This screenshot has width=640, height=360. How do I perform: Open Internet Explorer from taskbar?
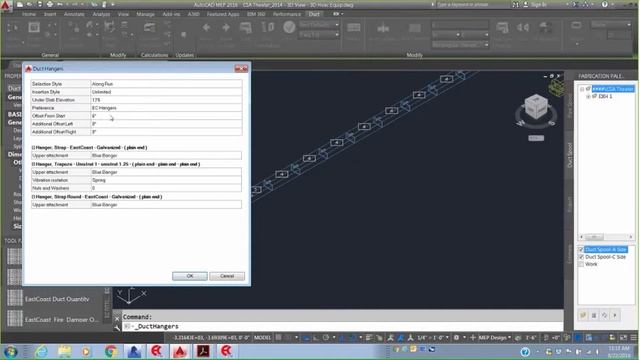click(41, 351)
